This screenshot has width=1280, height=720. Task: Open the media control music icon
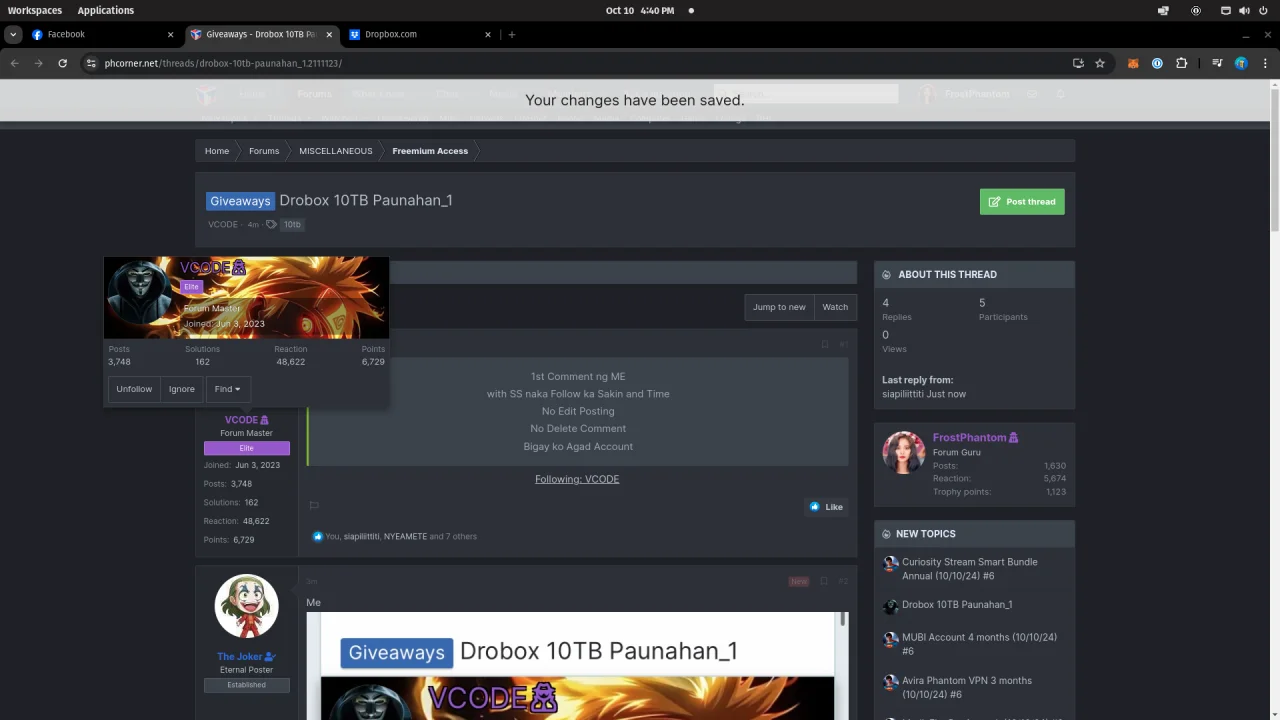pyautogui.click(x=1217, y=63)
